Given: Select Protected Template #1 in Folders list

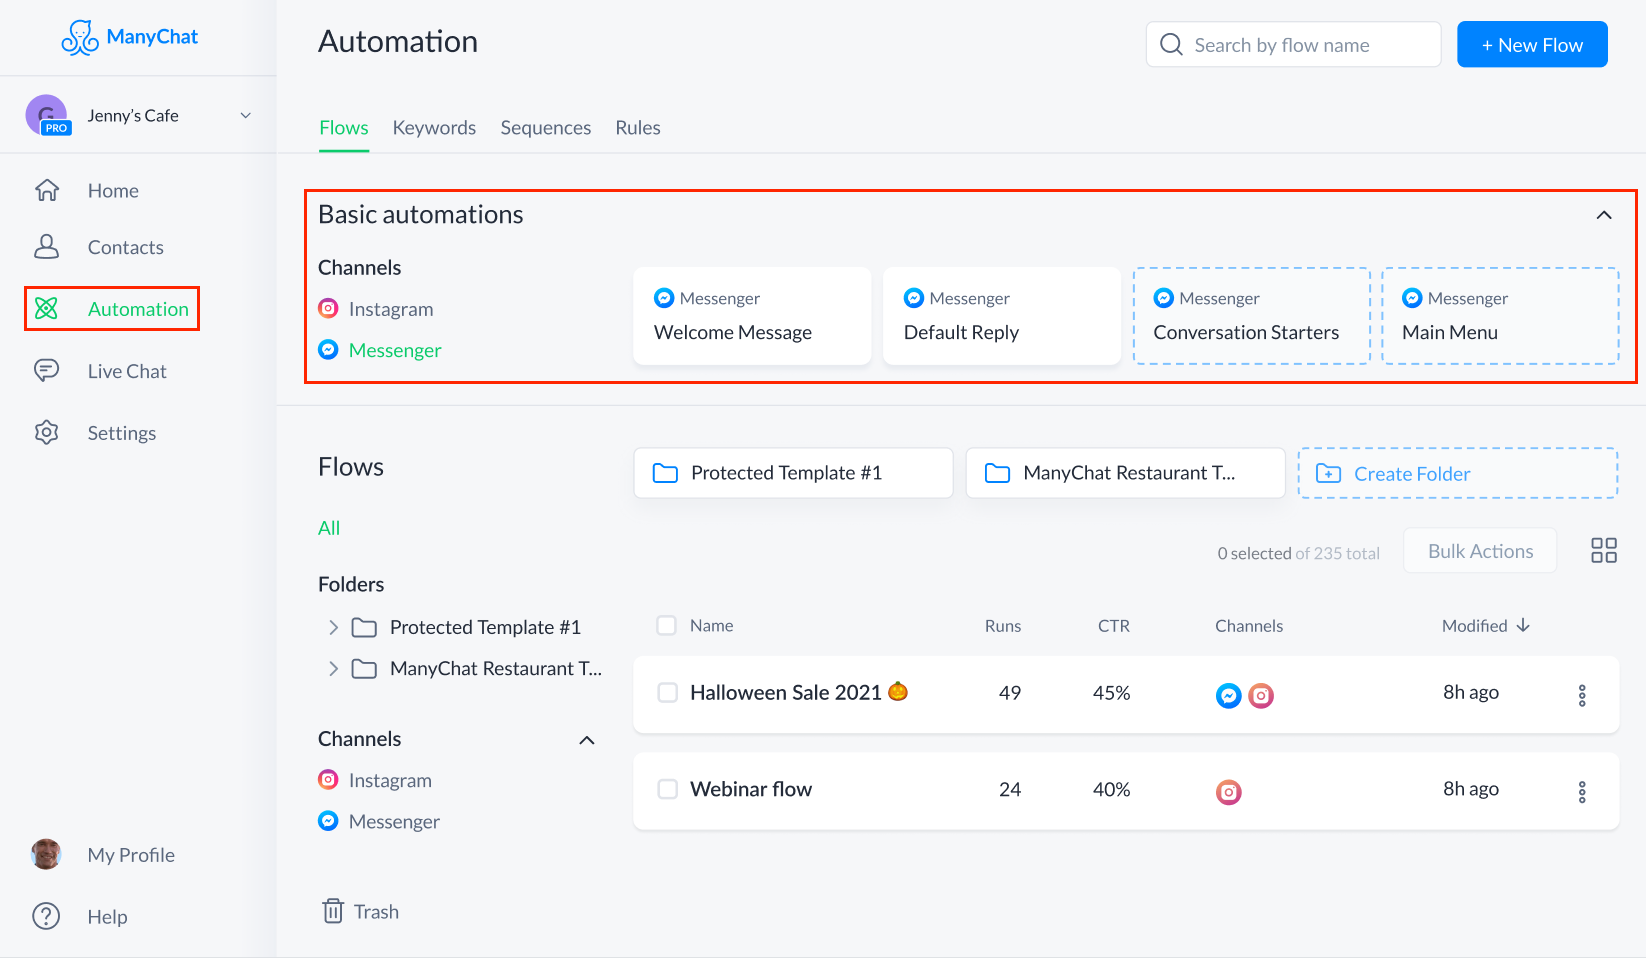Looking at the screenshot, I should click(x=485, y=627).
